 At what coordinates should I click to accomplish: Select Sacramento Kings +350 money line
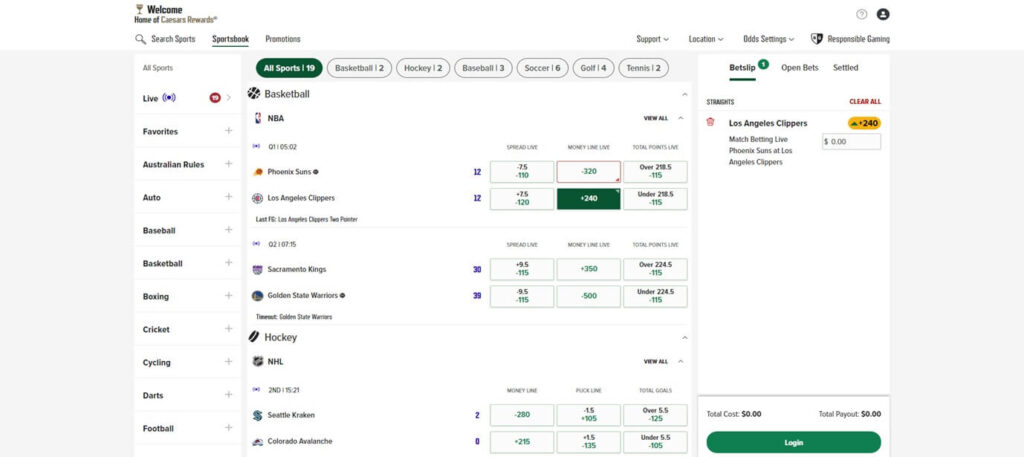click(588, 269)
